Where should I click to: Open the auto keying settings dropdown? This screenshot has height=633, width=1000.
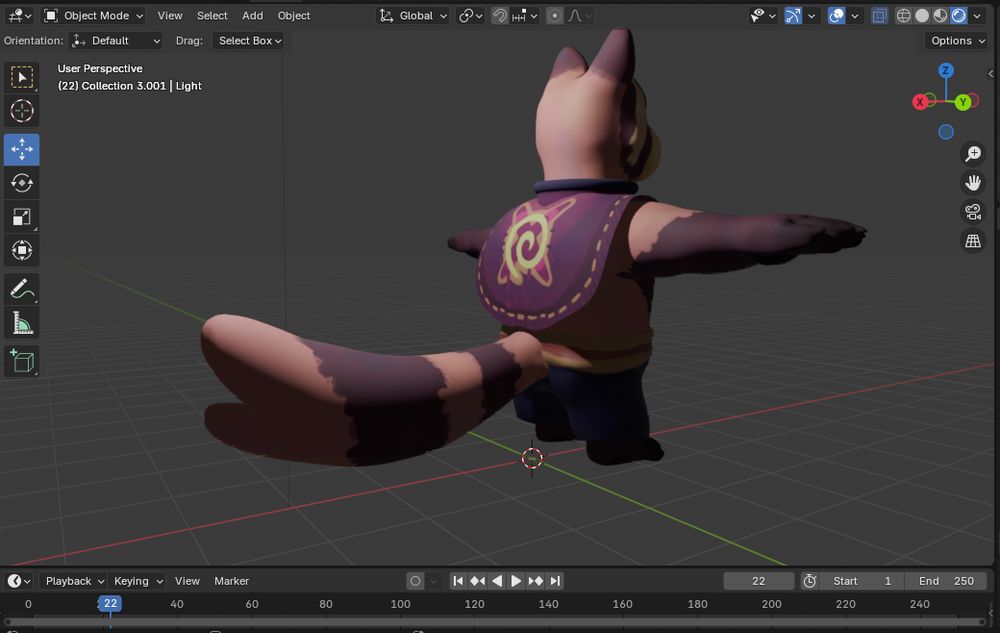coord(434,581)
